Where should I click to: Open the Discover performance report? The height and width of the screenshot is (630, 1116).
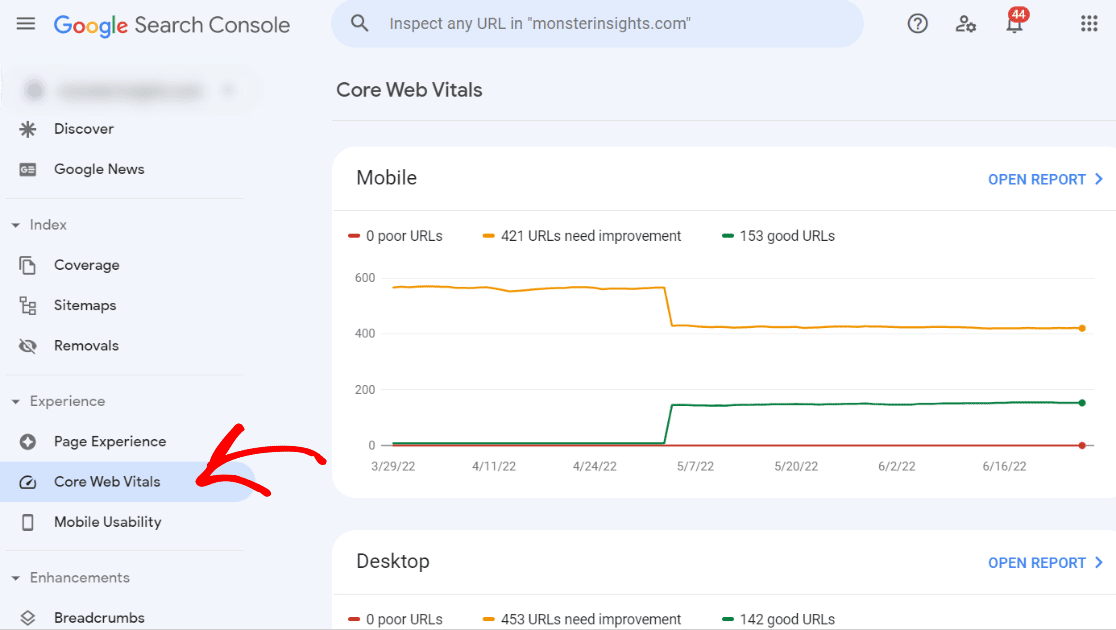tap(84, 128)
